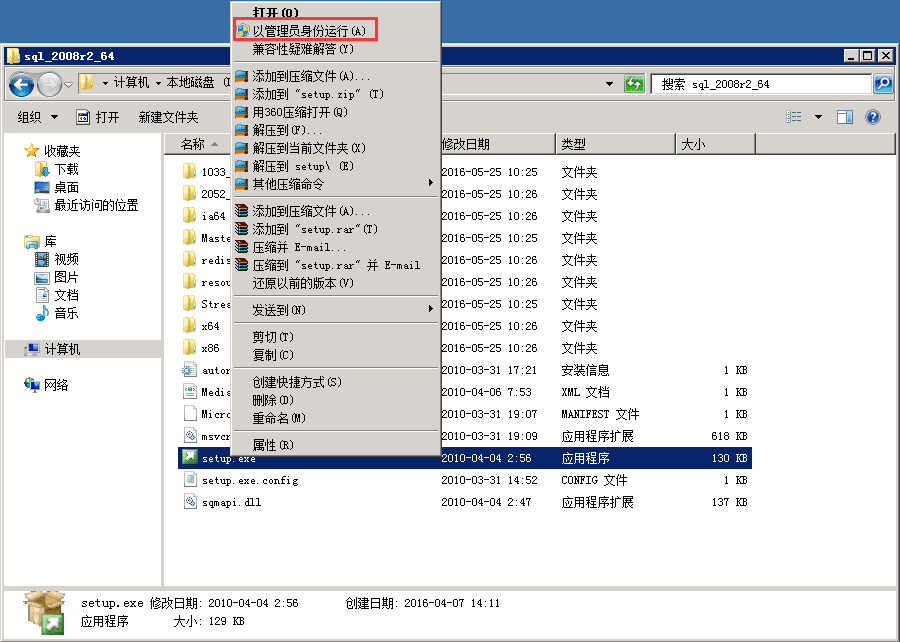Sort by the 修改日期 column header
The height and width of the screenshot is (642, 900).
coord(497,144)
